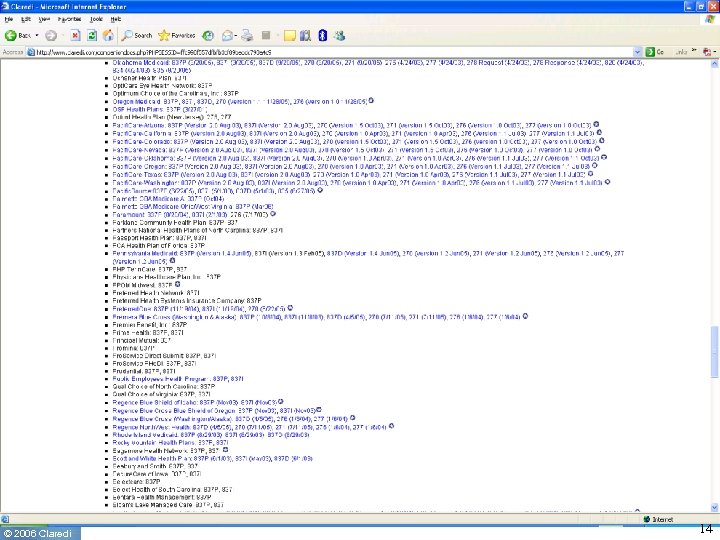
Task: Select the Prudential 837P, 837I entry
Action: pyautogui.click(x=144, y=371)
